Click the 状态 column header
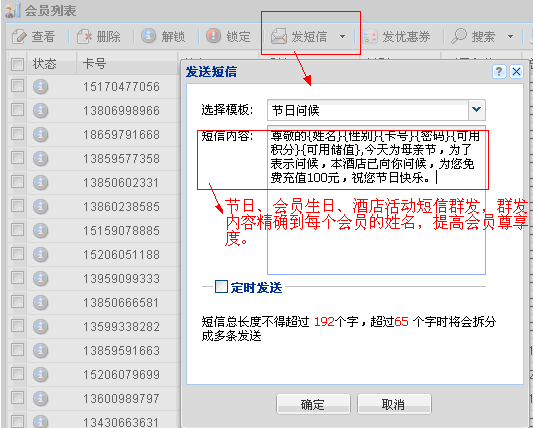The width and height of the screenshot is (535, 428). [44, 63]
